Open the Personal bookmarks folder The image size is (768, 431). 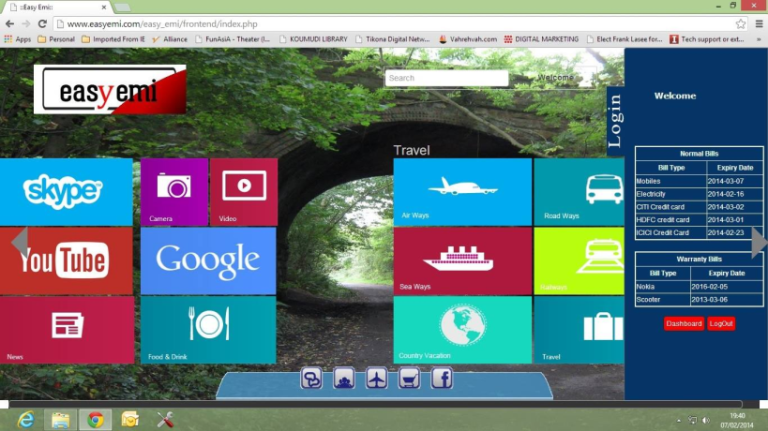click(x=56, y=39)
